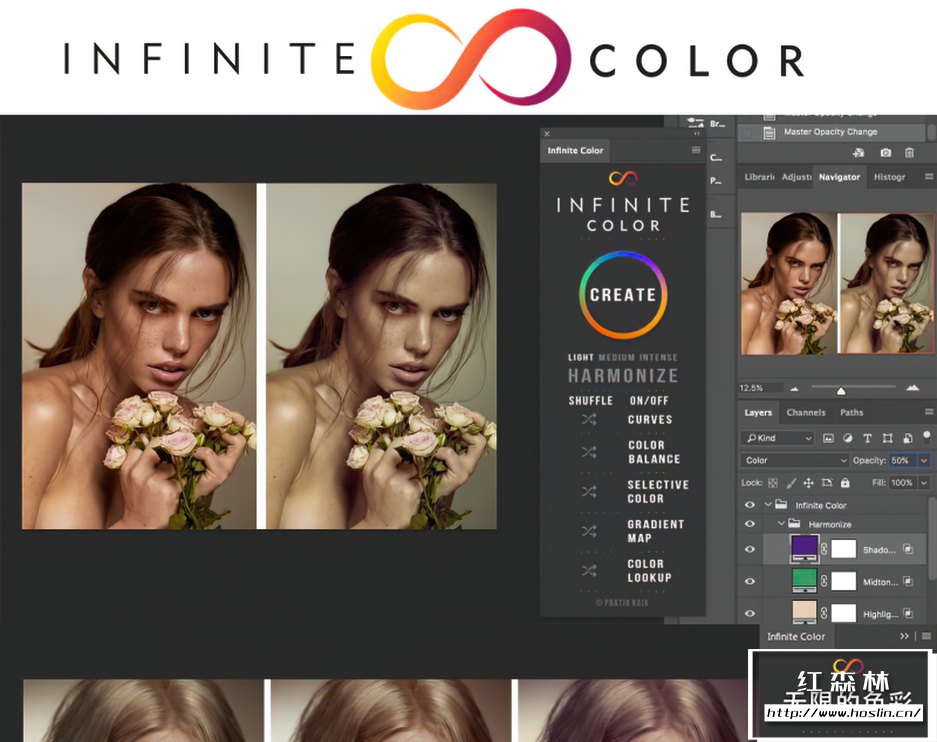This screenshot has height=742, width=937.
Task: Filter layers by pixel layers
Action: tap(828, 438)
